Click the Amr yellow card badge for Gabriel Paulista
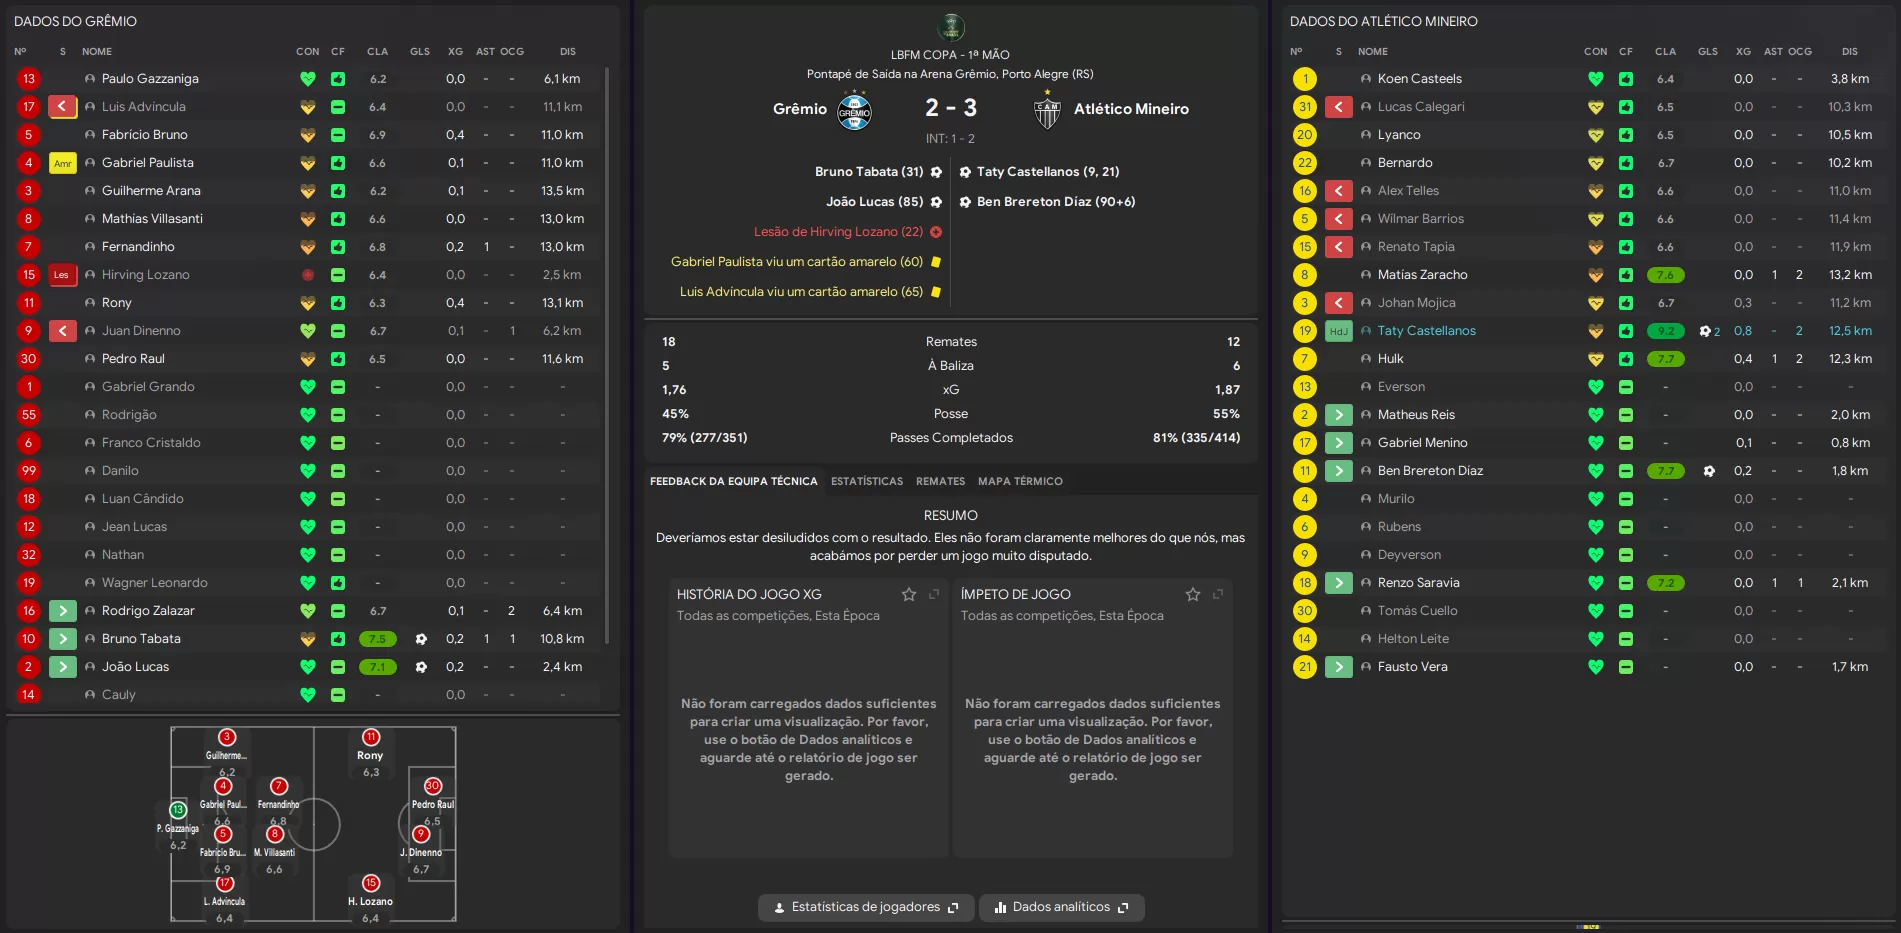Screen dimensions: 1901x933 point(63,163)
